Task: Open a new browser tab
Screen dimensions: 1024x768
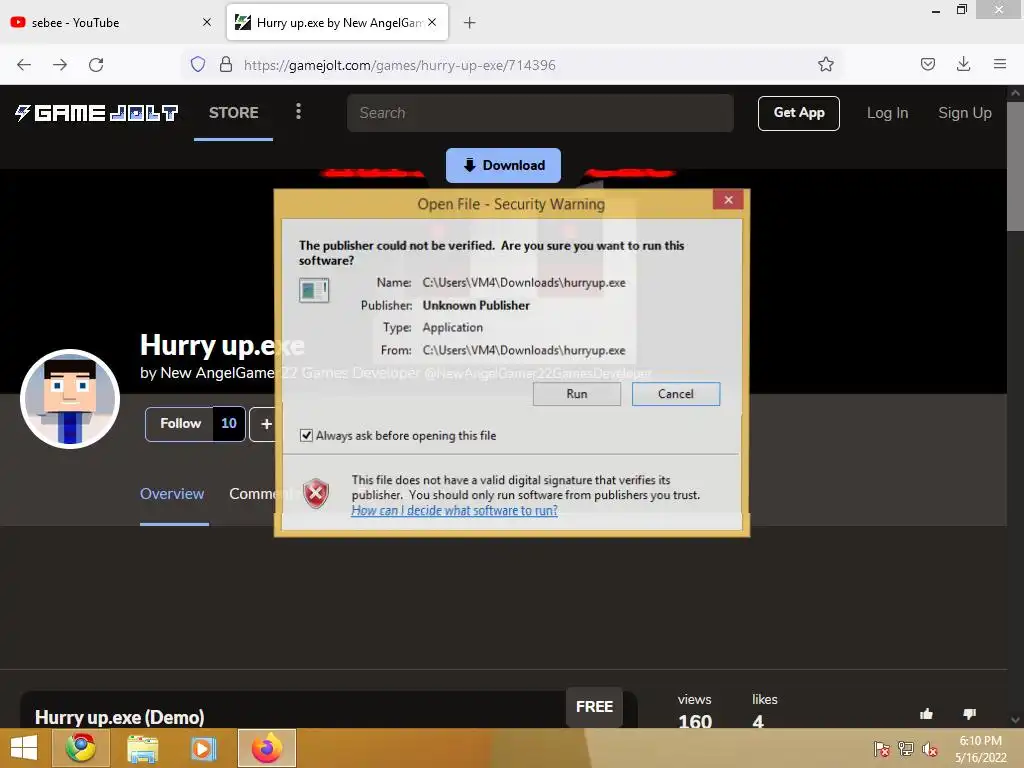Action: [x=470, y=23]
